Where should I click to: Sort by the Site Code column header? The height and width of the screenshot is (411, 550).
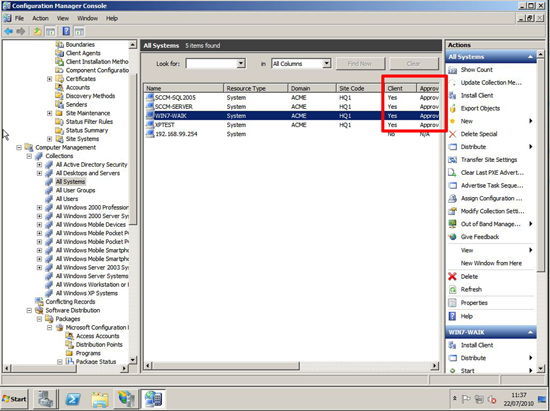(360, 88)
